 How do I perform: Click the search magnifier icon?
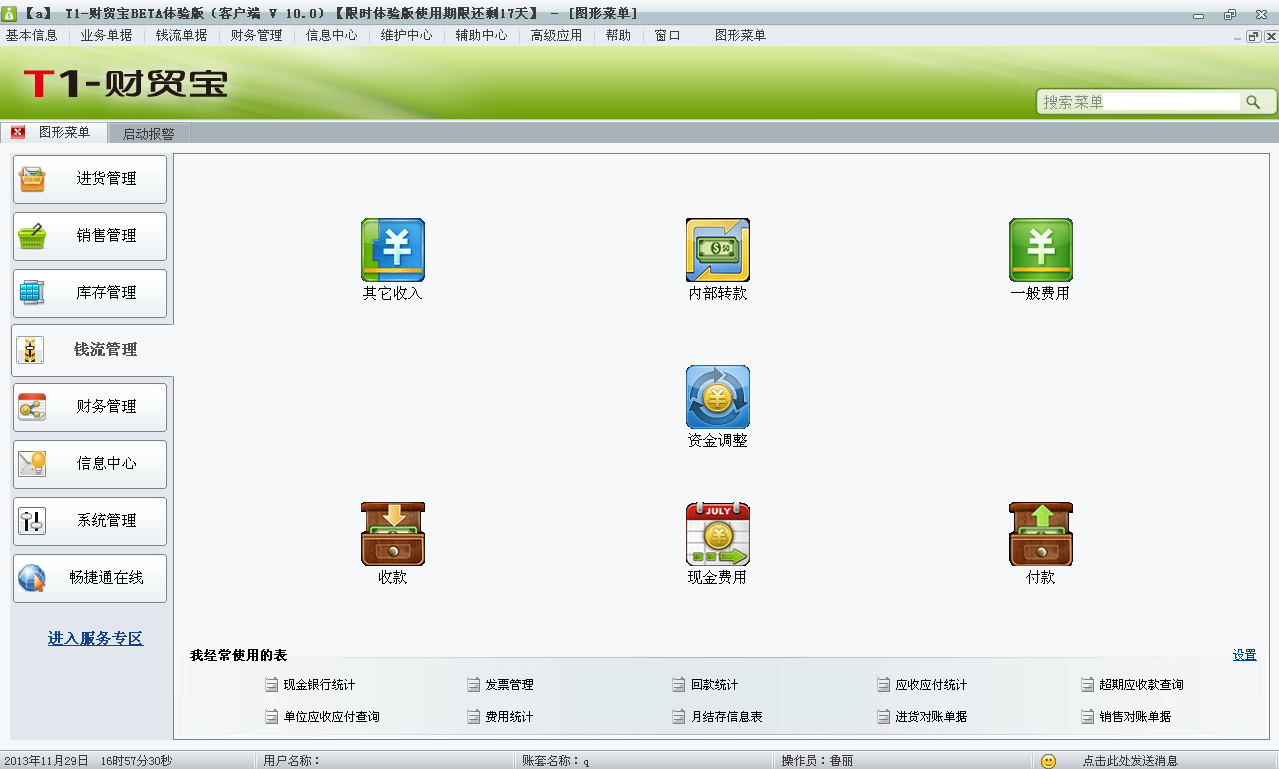[1252, 102]
